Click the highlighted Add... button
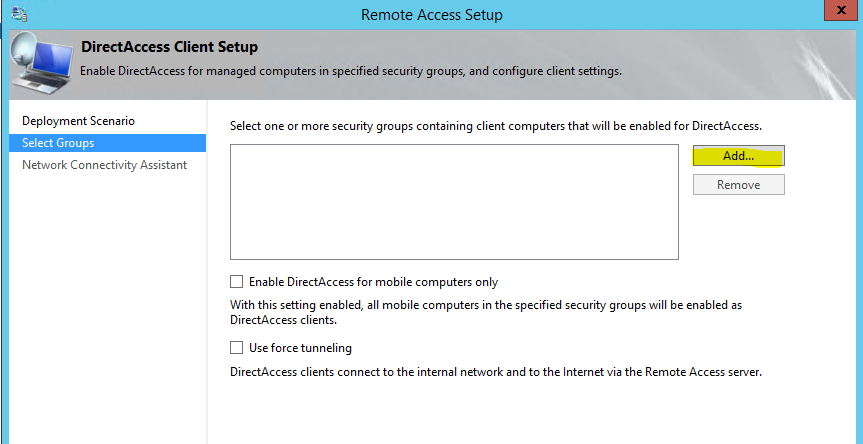 (738, 156)
